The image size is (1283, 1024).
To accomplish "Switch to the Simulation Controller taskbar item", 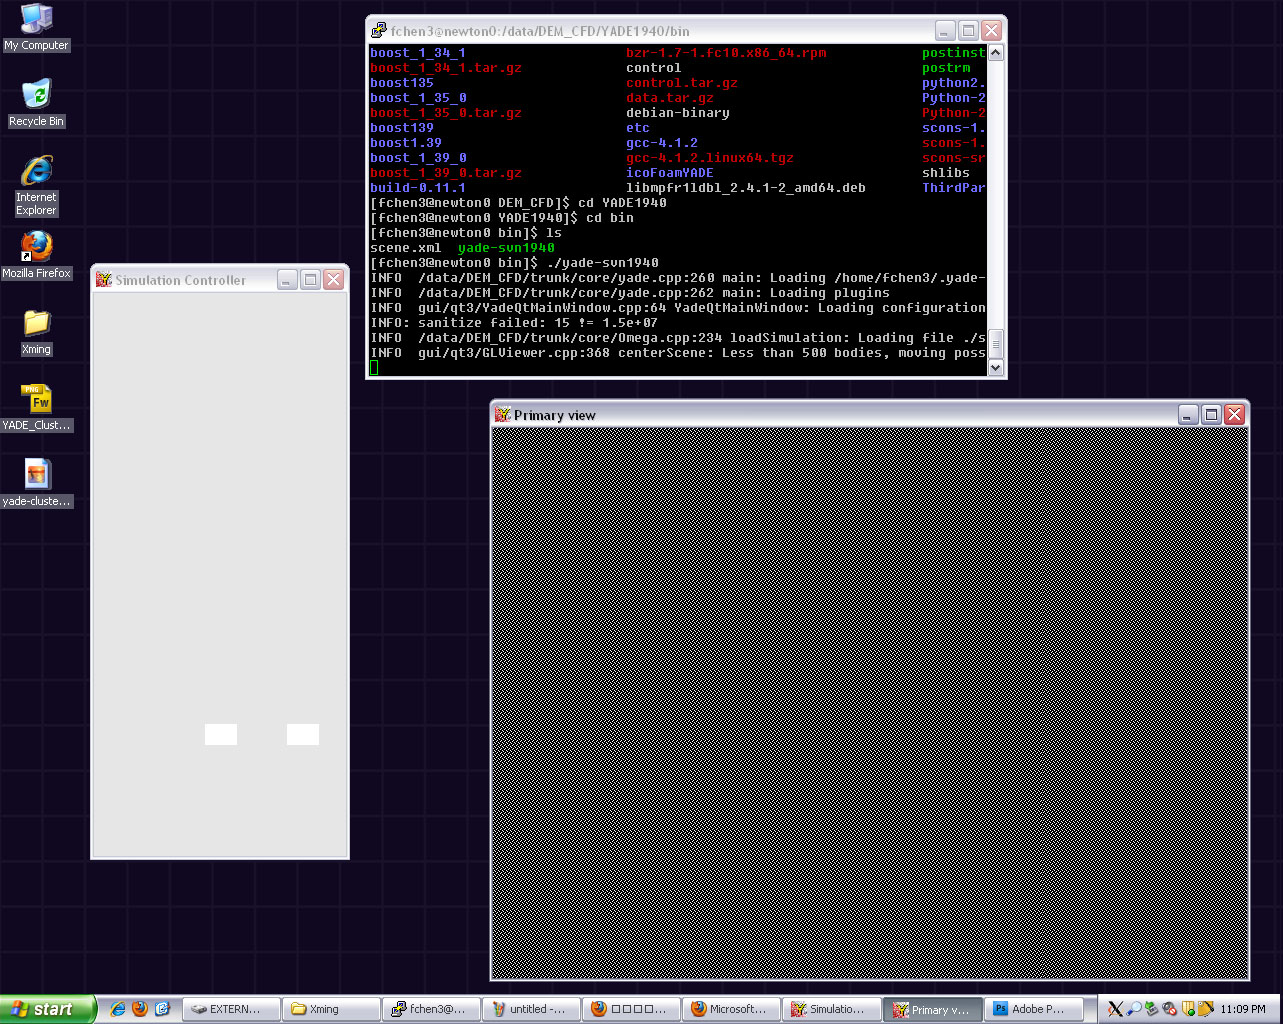I will [832, 1009].
